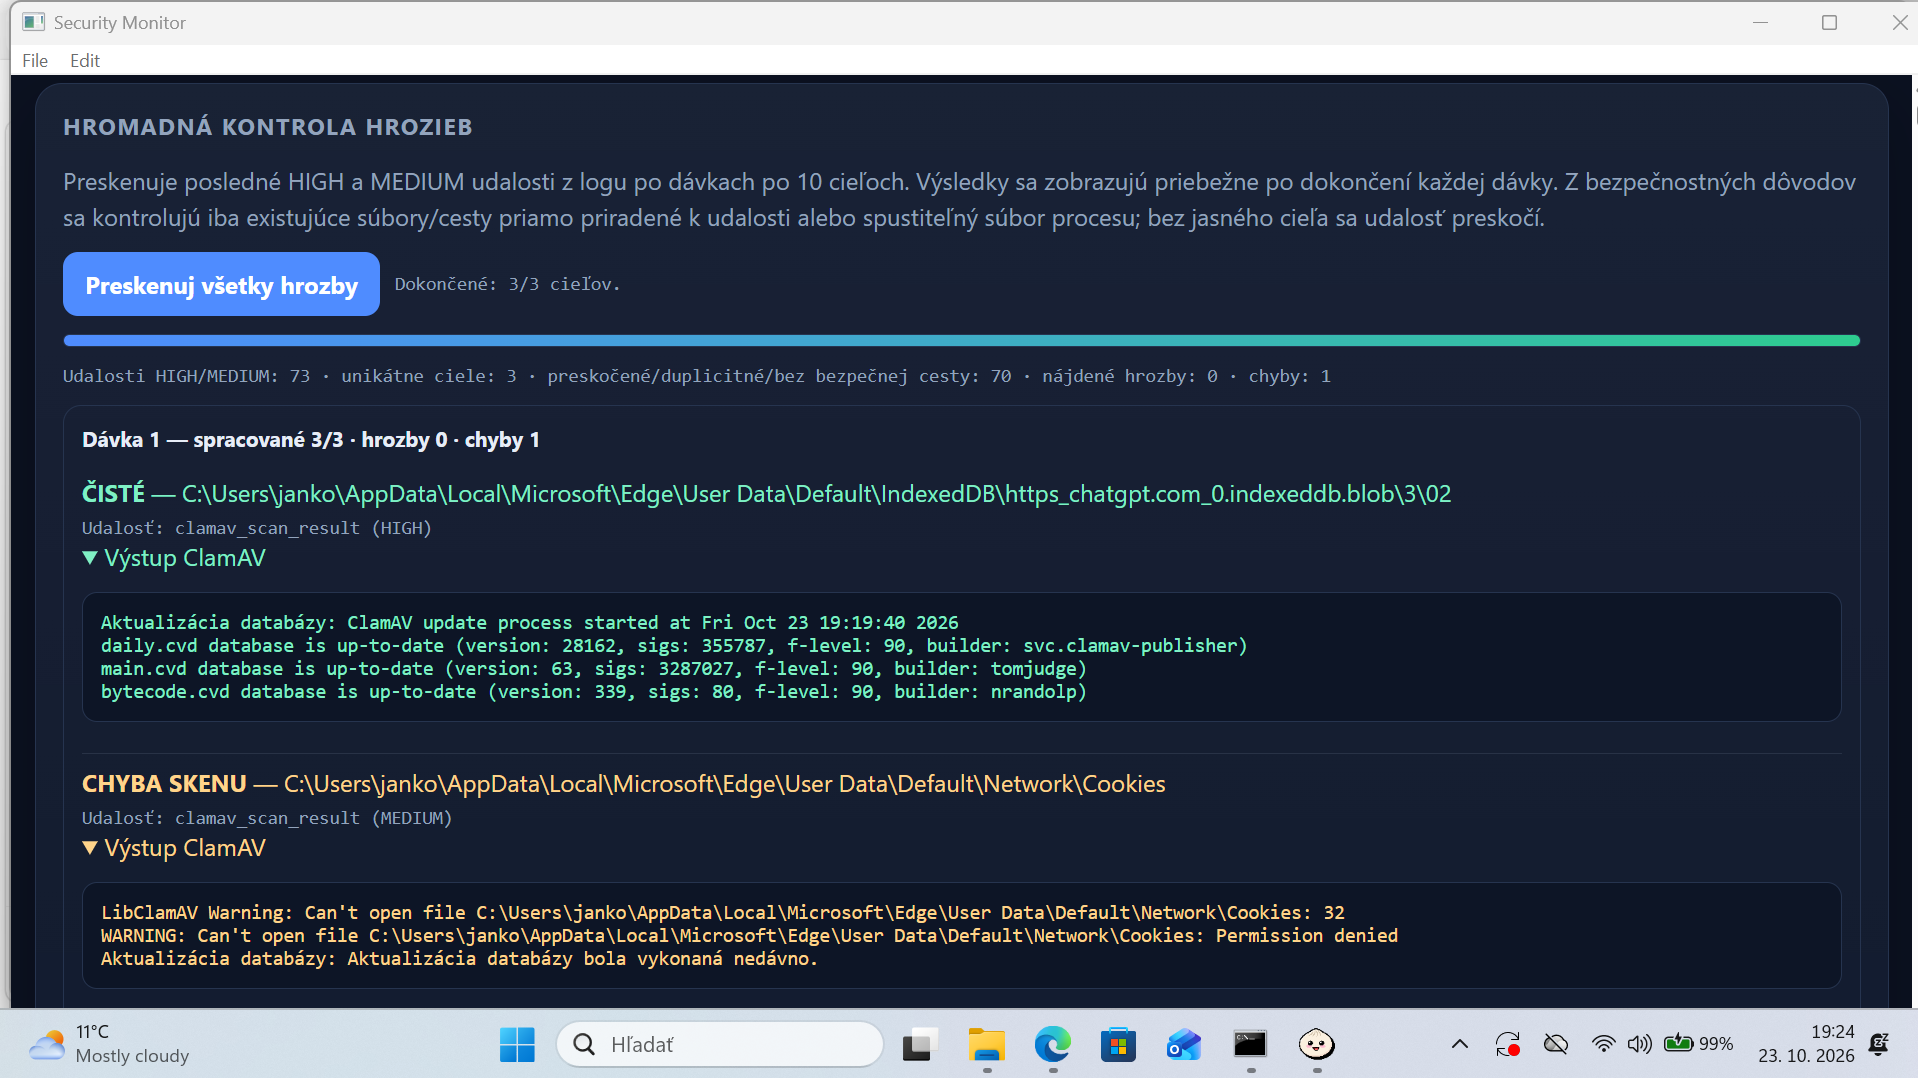Open notifications bell icon in tray
1918x1078 pixels.
[x=1879, y=1045]
